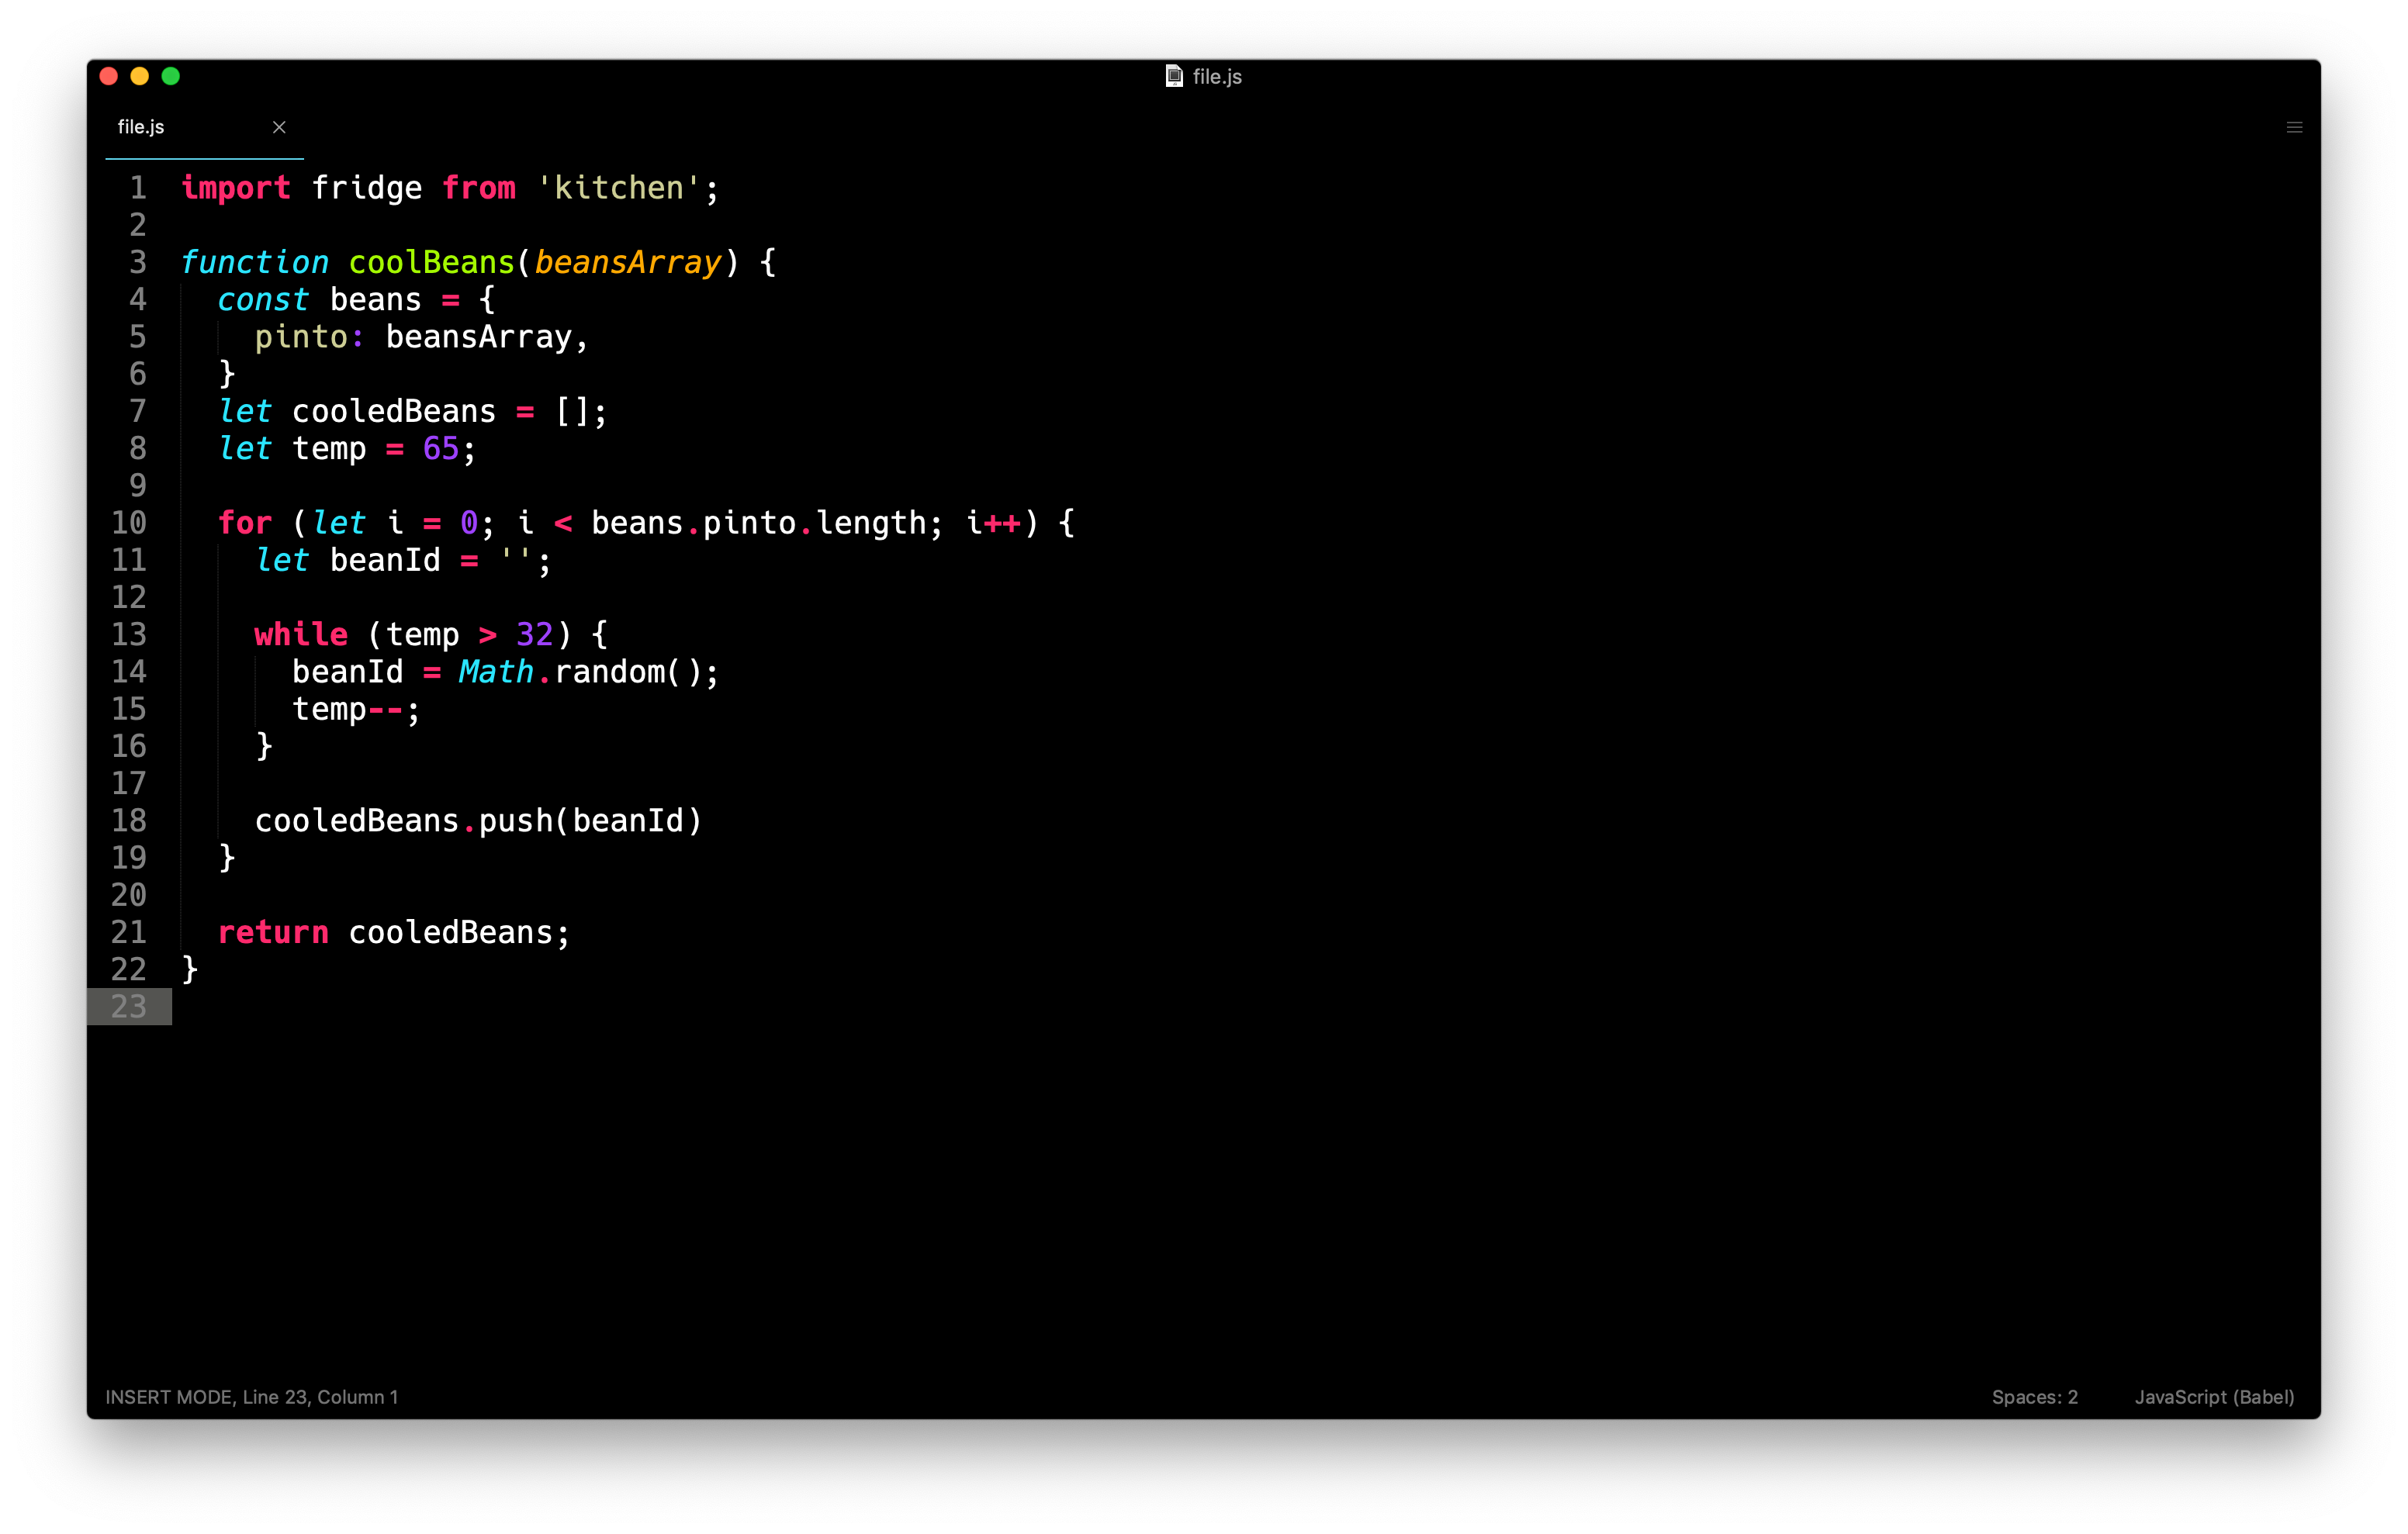Click the return keyword on line 21
This screenshot has height=1534, width=2408.
(273, 932)
